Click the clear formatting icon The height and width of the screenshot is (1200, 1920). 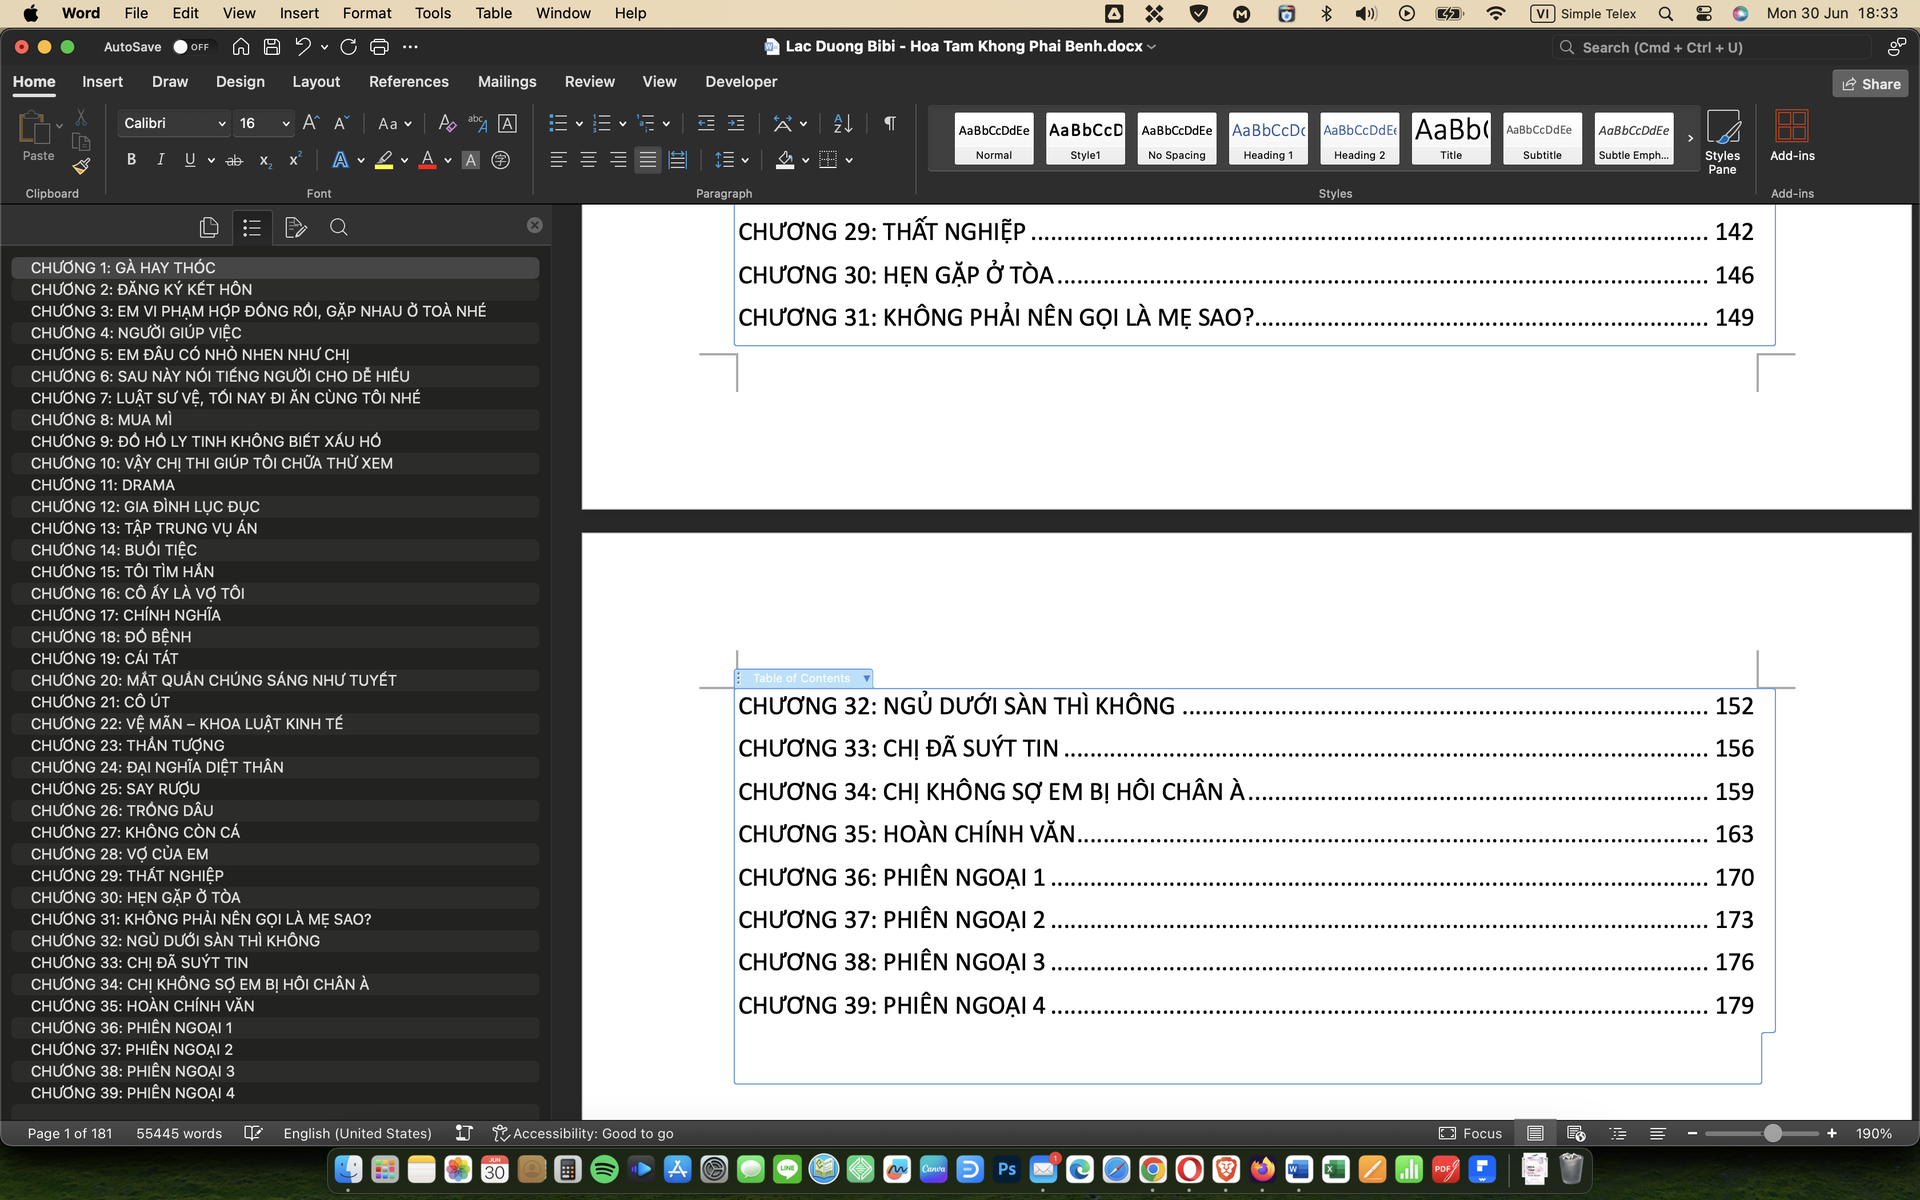(x=447, y=123)
